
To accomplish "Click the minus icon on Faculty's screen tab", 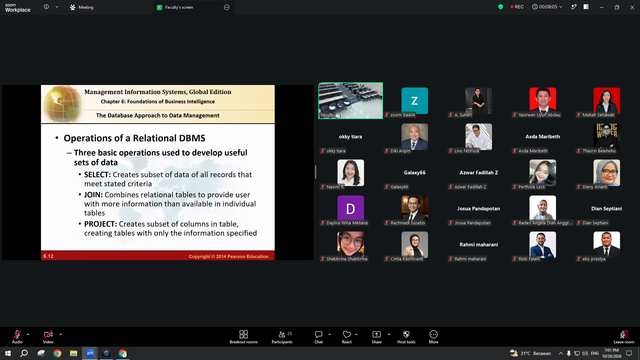I will pyautogui.click(x=227, y=7).
